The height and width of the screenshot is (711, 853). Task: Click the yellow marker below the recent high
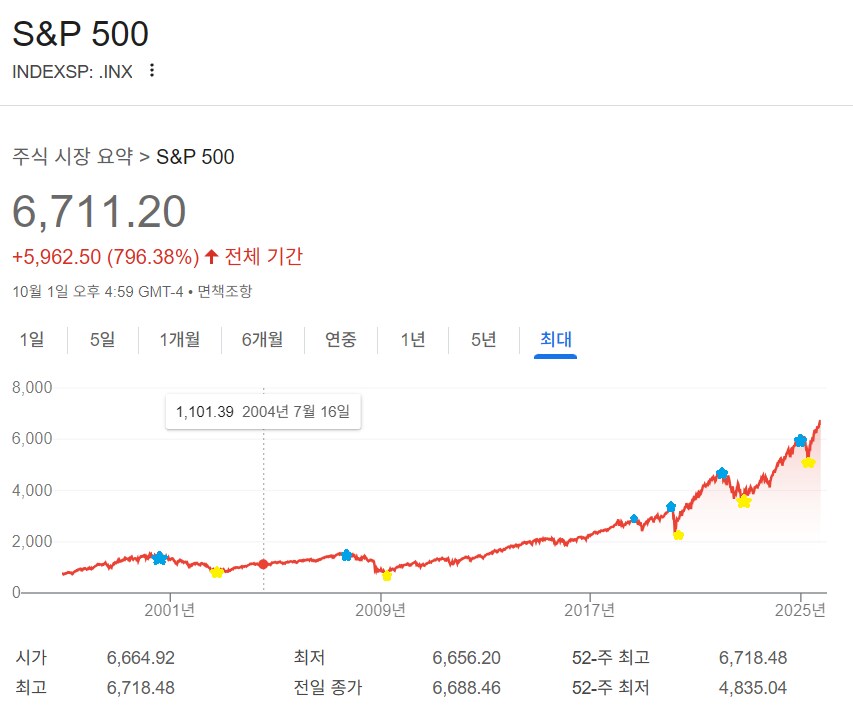(x=806, y=462)
